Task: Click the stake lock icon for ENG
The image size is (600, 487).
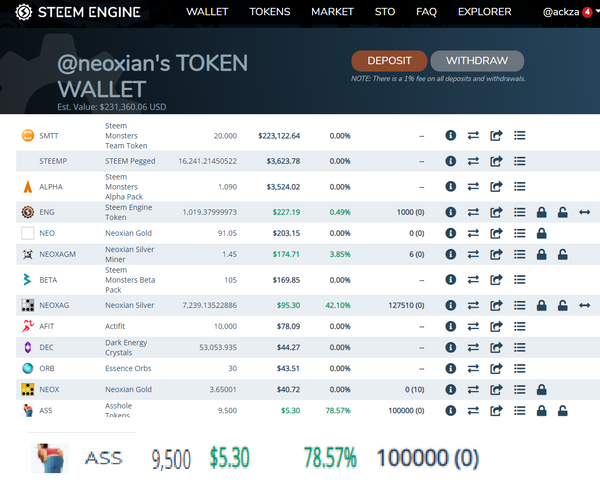Action: [541, 212]
